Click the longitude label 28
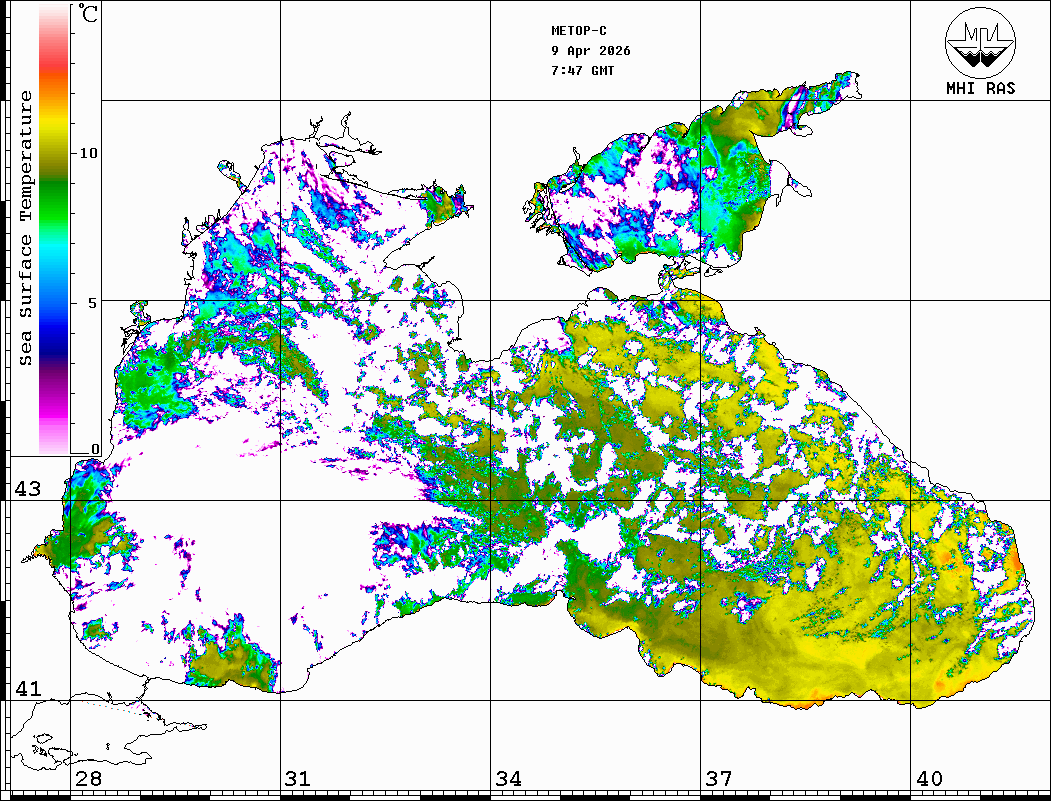This screenshot has width=1051, height=801. tap(88, 779)
